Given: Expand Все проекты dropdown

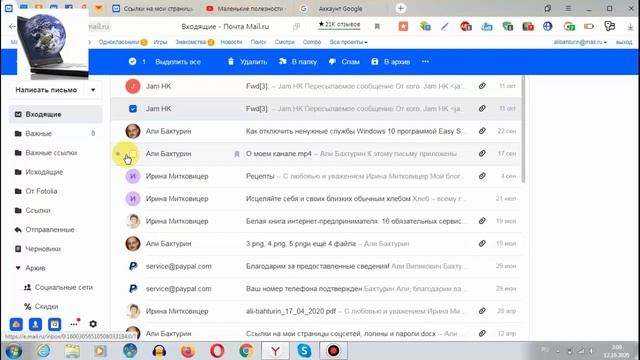Looking at the screenshot, I should (x=348, y=42).
